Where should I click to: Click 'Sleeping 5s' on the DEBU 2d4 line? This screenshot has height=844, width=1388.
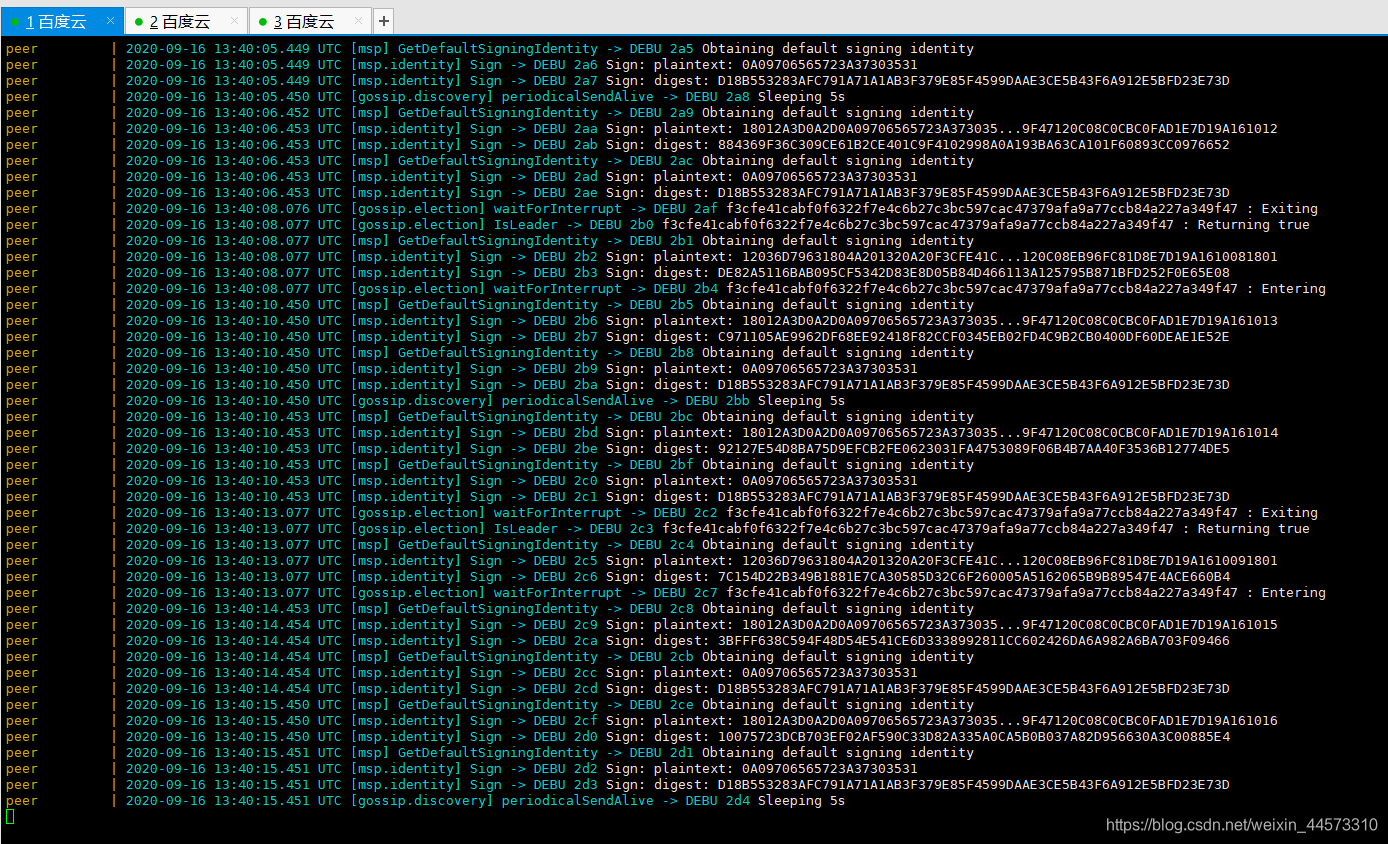click(801, 800)
